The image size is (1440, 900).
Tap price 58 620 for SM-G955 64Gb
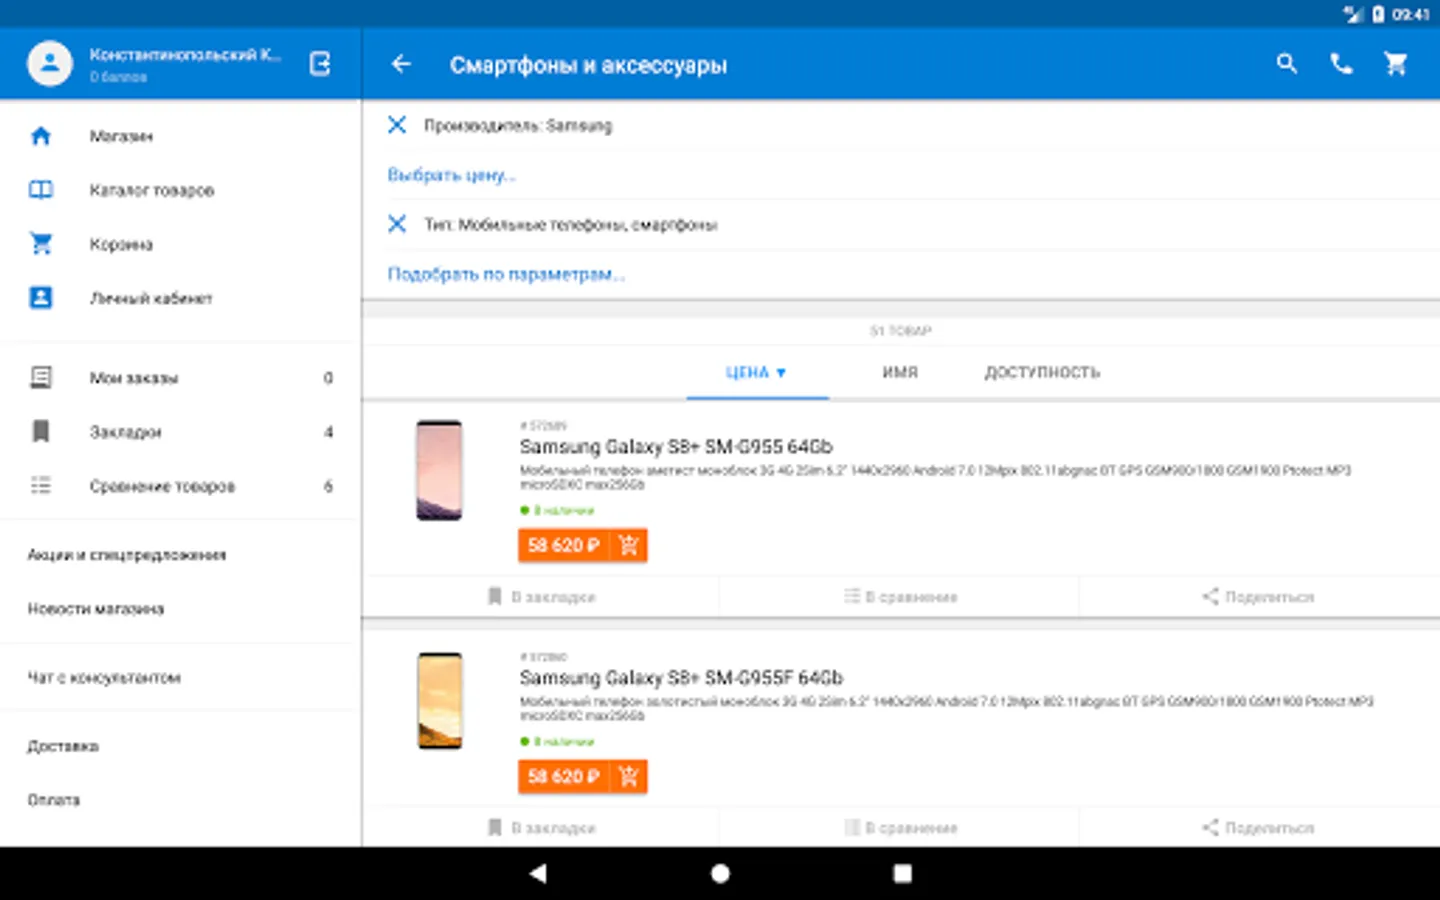[564, 545]
